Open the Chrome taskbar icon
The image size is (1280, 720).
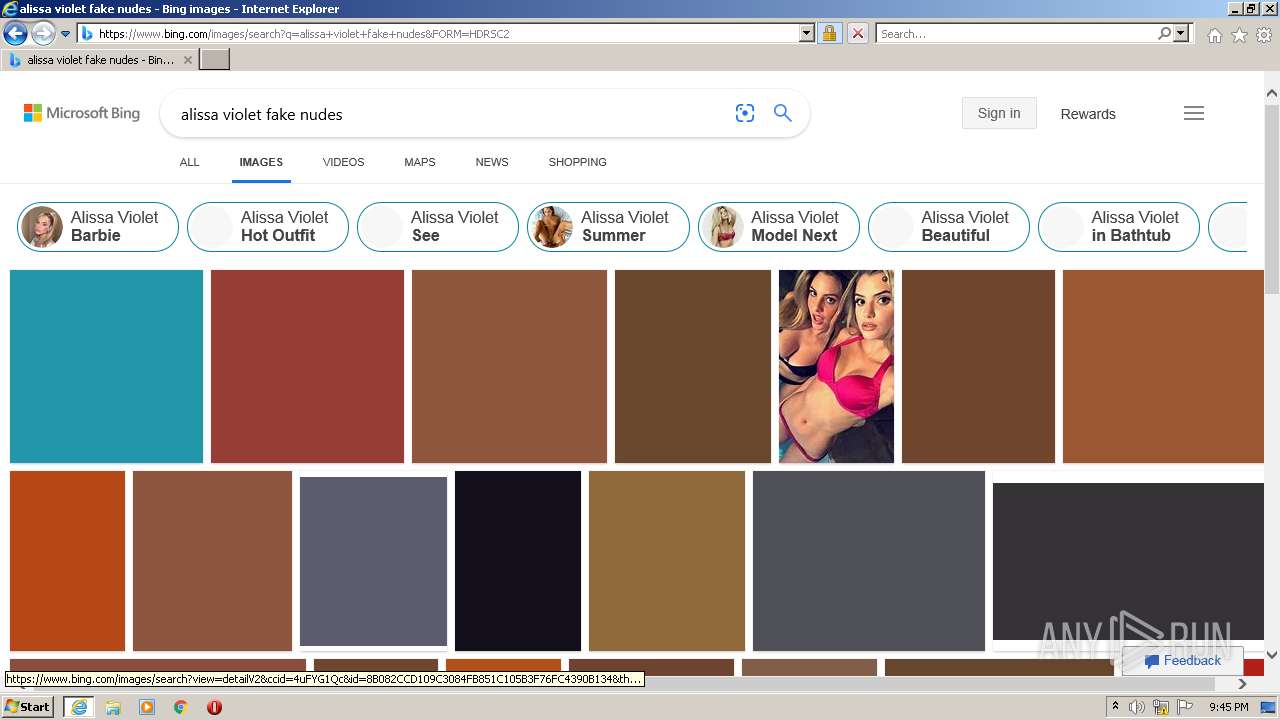pyautogui.click(x=181, y=707)
